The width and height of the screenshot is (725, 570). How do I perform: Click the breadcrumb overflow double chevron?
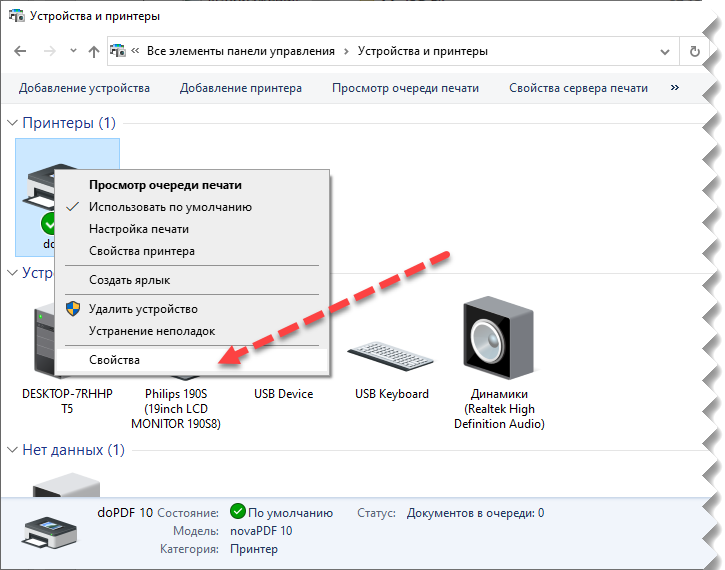[x=135, y=50]
